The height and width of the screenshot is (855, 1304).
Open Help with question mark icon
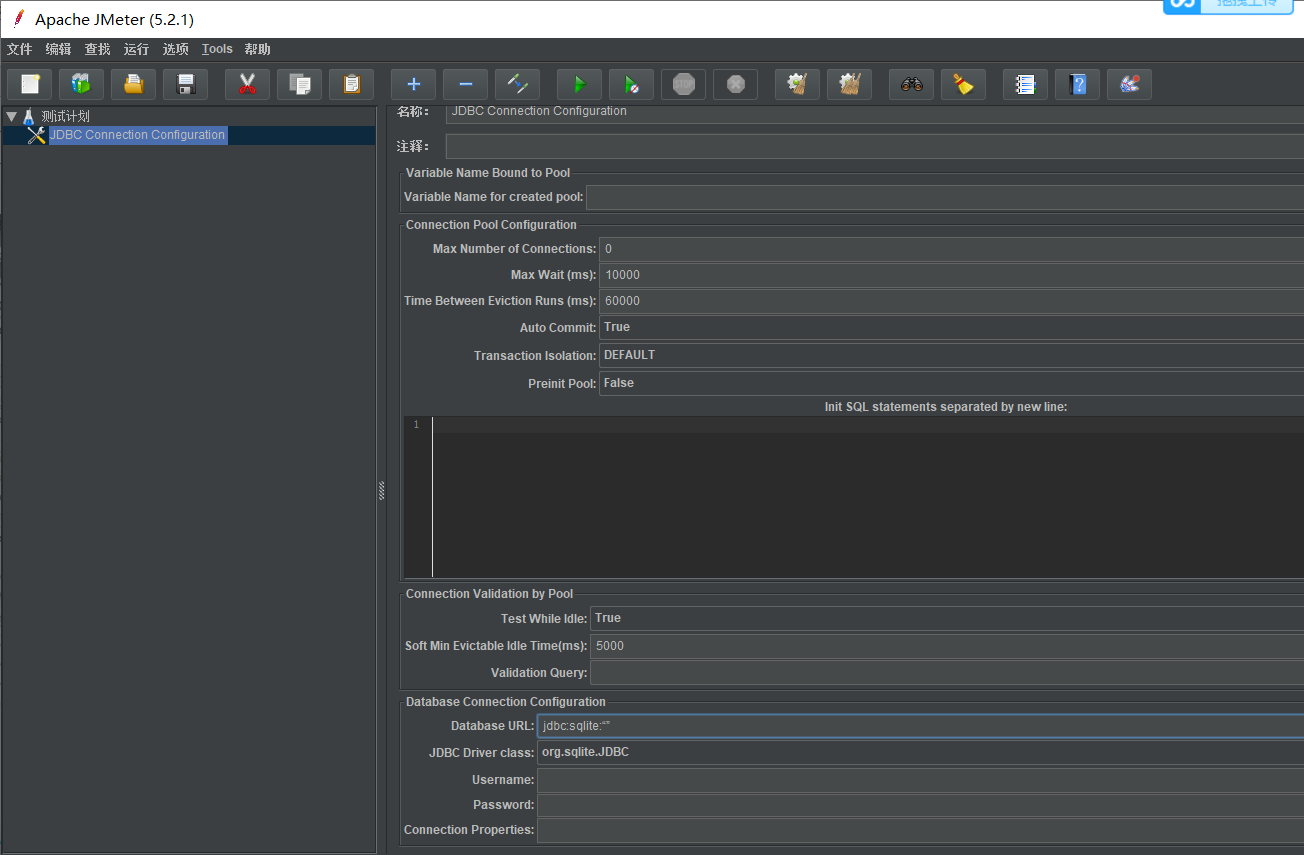1077,85
